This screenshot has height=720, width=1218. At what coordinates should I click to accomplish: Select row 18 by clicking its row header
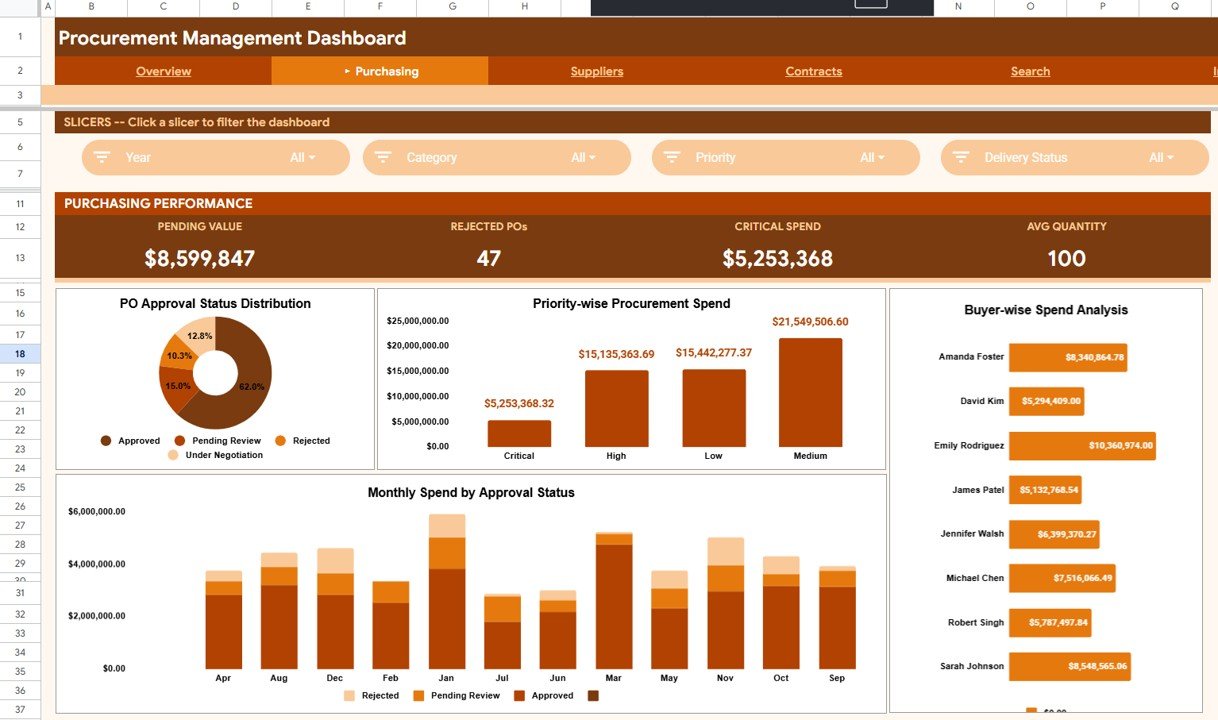click(x=20, y=353)
